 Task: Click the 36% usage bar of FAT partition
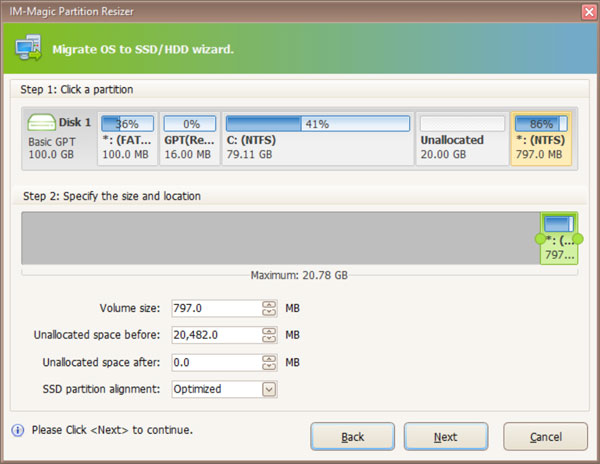click(127, 124)
